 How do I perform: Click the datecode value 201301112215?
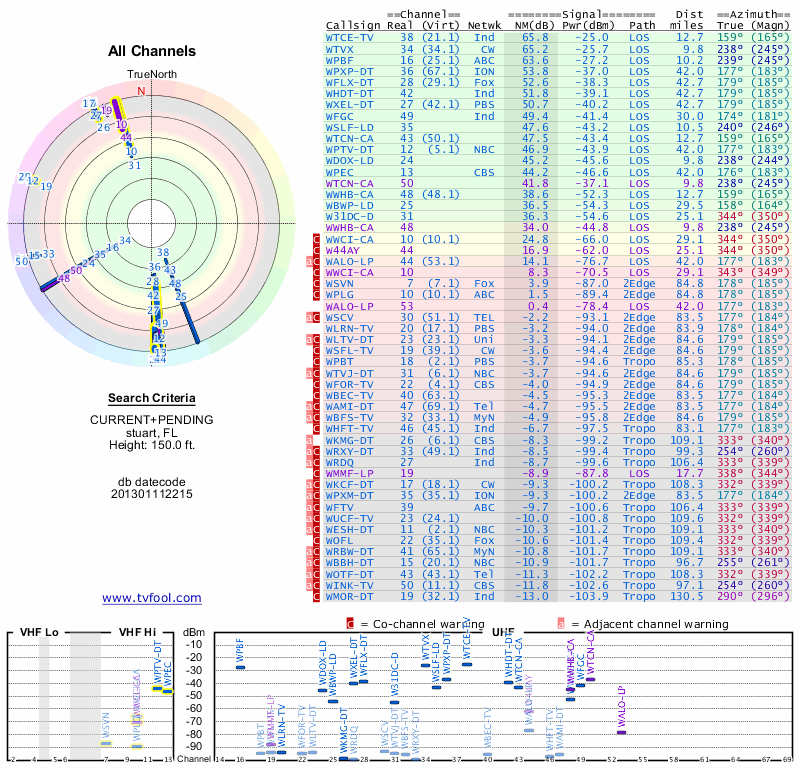pyautogui.click(x=152, y=494)
